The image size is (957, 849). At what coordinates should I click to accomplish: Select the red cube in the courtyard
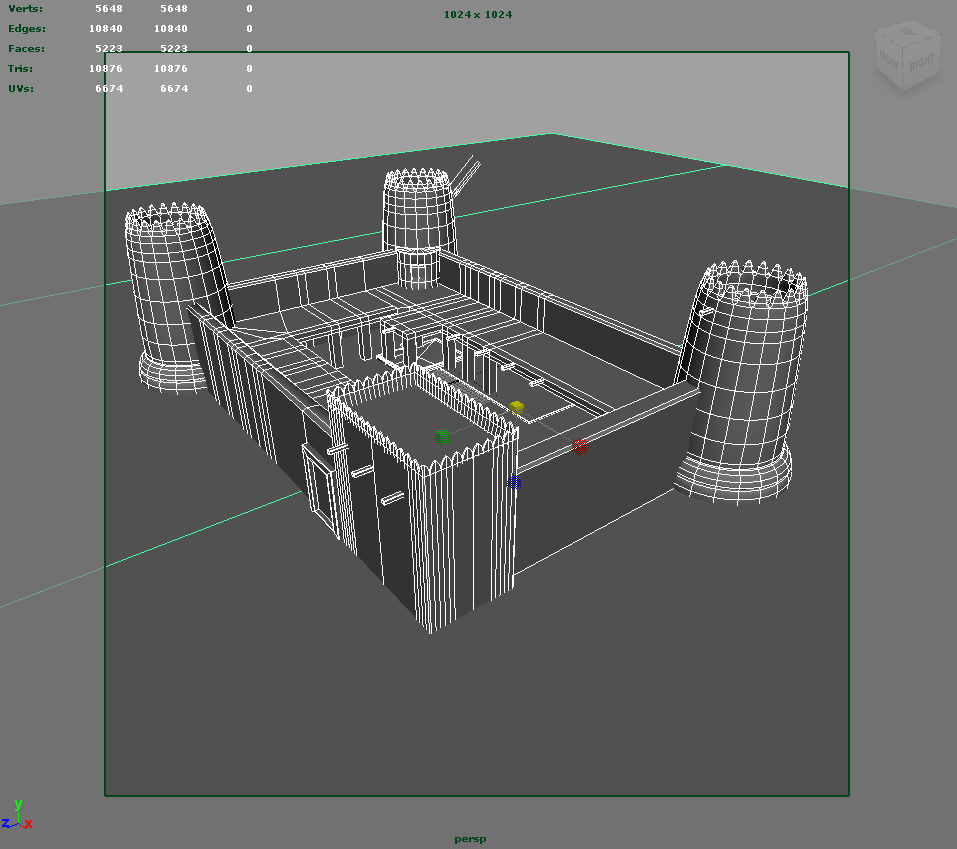point(580,447)
